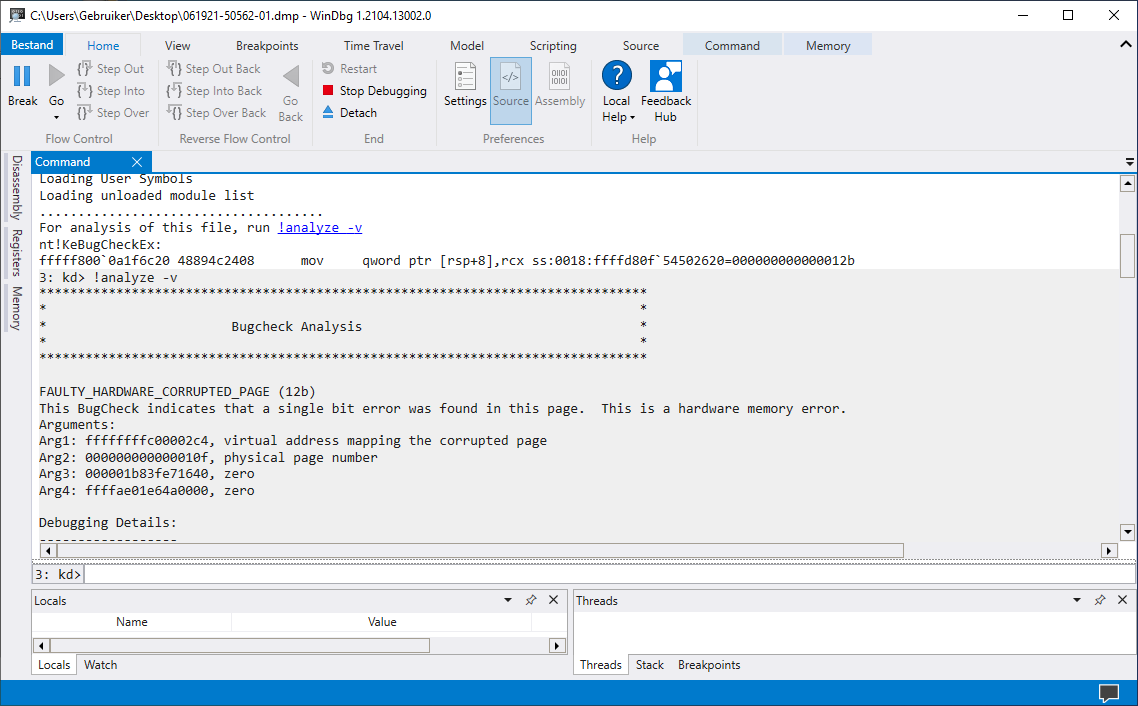1138x706 pixels.
Task: Switch to the Scripting ribbon tab
Action: 553,45
